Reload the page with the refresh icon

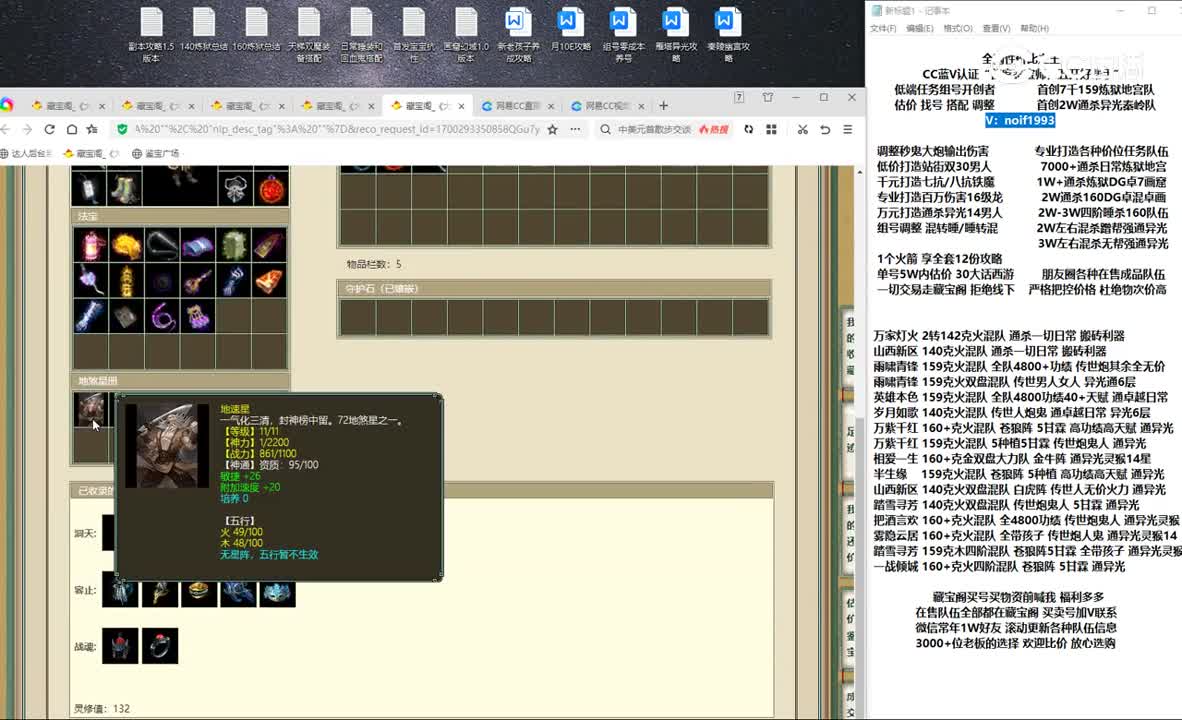49,129
